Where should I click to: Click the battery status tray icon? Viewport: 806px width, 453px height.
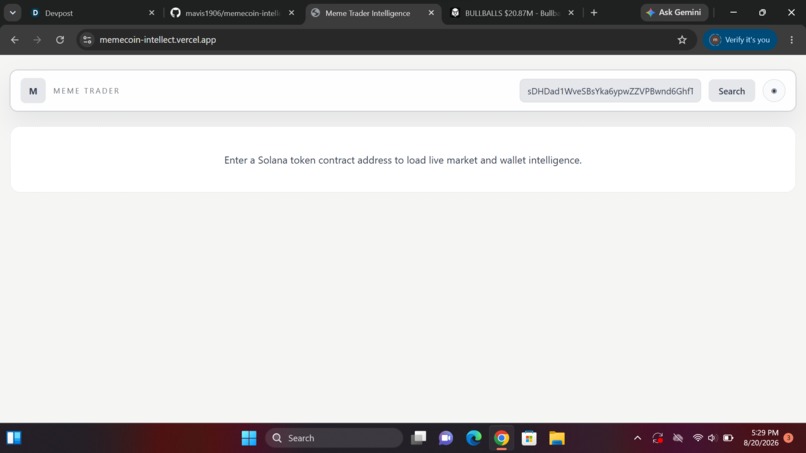[x=728, y=438]
